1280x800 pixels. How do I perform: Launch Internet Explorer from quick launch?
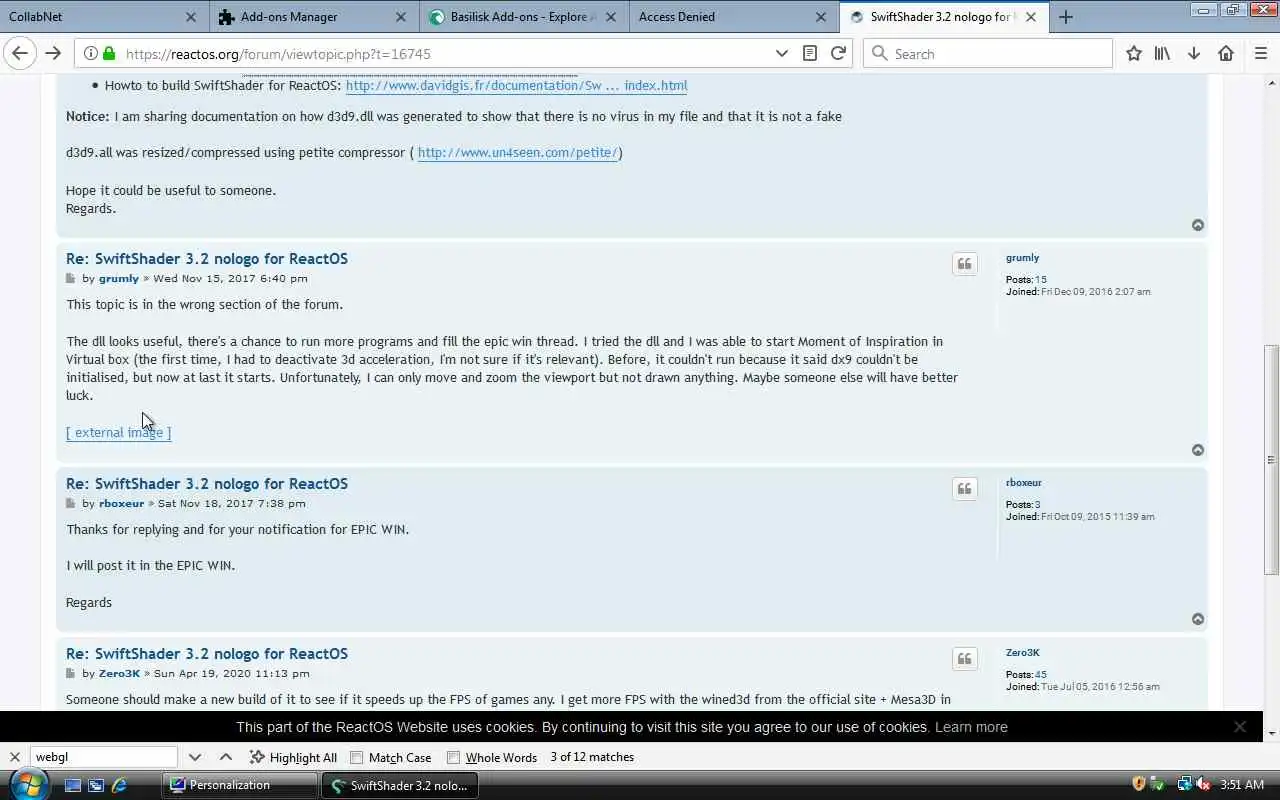click(x=119, y=785)
